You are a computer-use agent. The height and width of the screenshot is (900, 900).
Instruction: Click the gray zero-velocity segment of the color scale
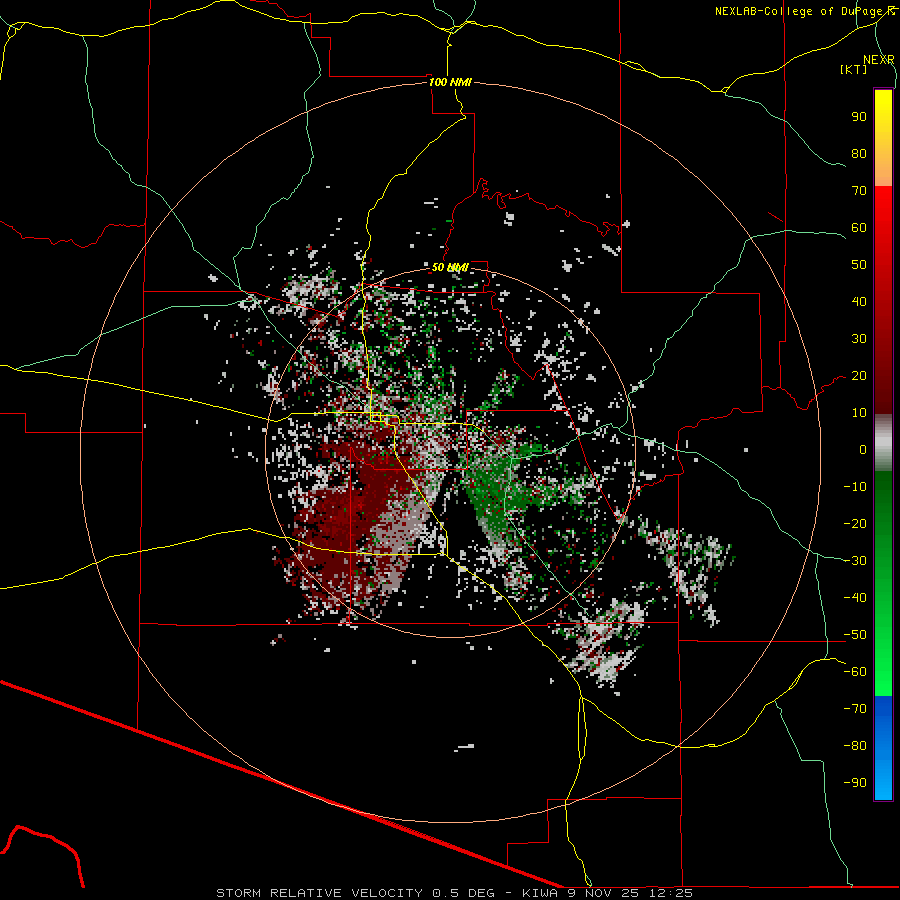pyautogui.click(x=883, y=443)
